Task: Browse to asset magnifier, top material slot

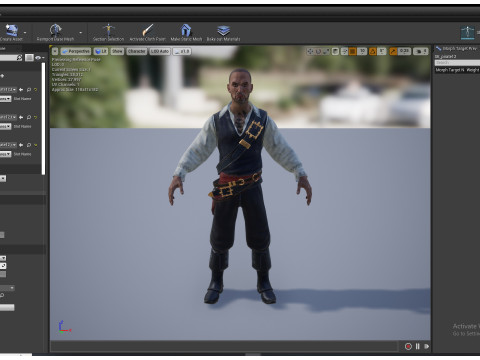Action: click(29, 89)
